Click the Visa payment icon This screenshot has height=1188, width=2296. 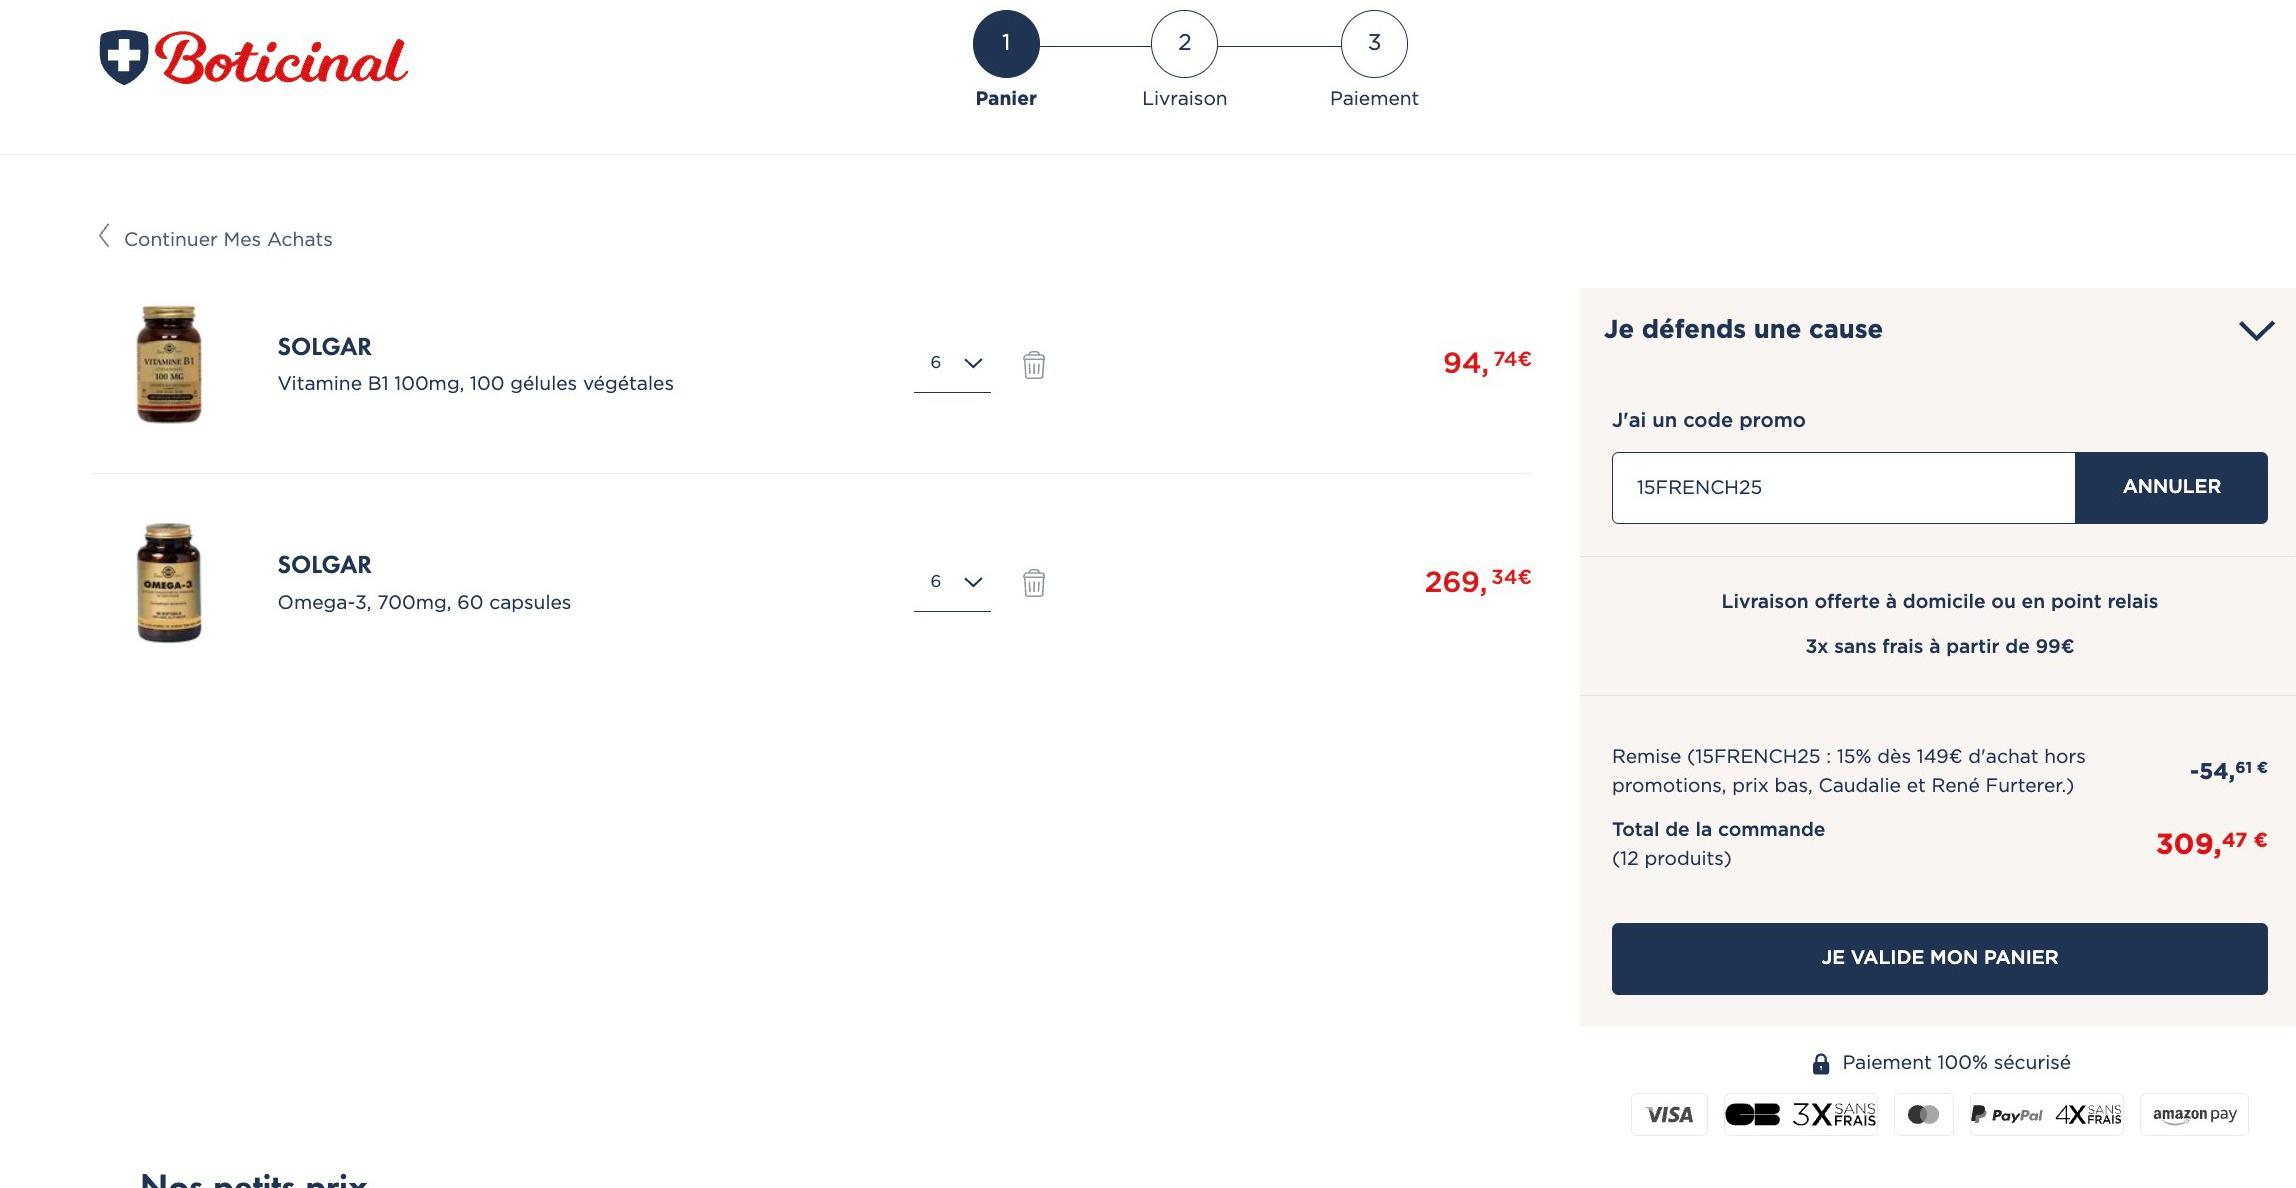coord(1669,1114)
